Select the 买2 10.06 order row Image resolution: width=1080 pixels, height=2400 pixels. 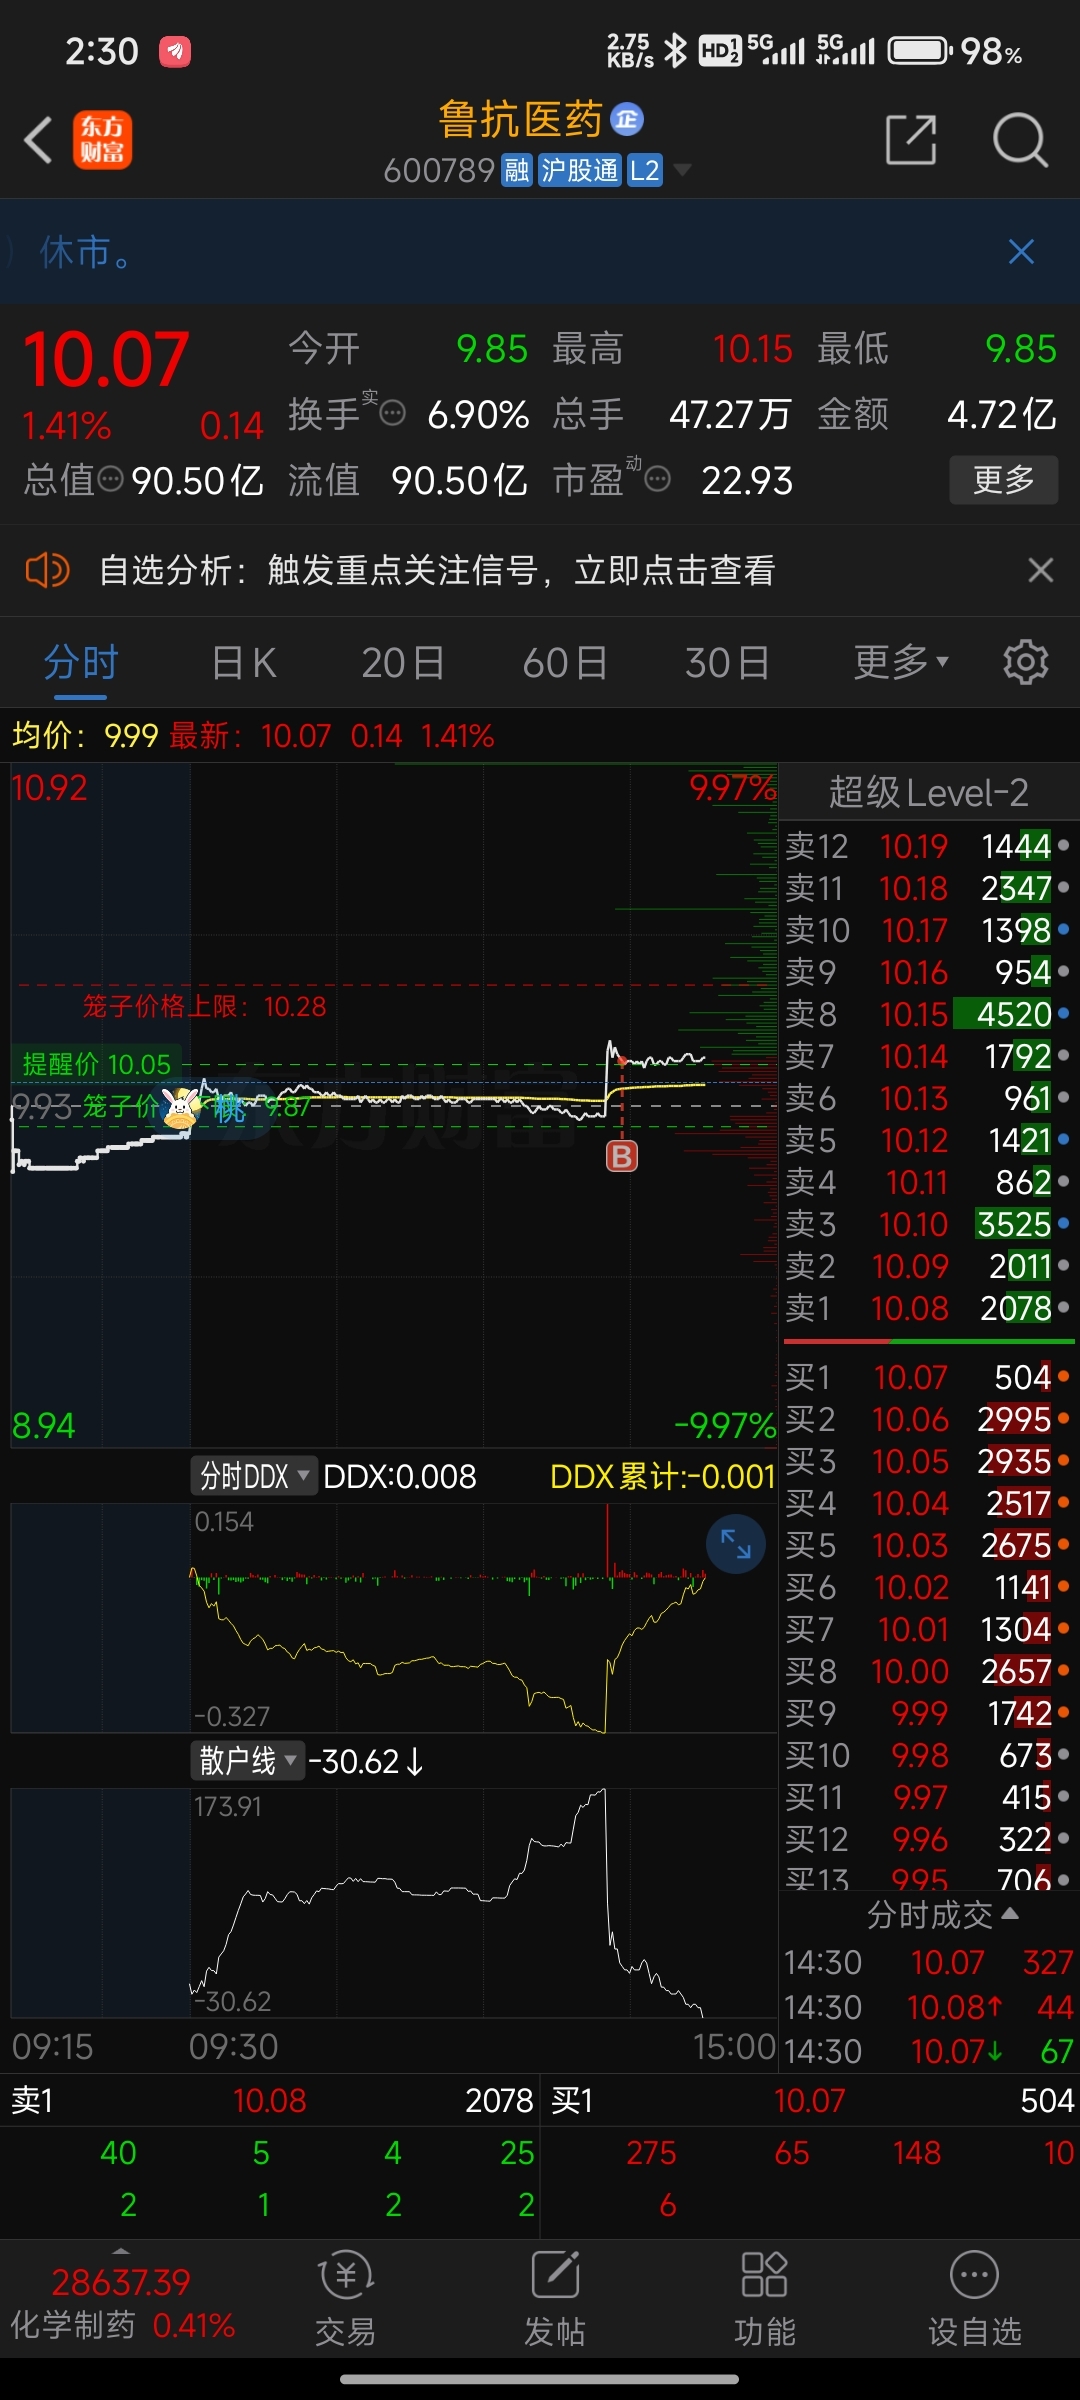(927, 1419)
